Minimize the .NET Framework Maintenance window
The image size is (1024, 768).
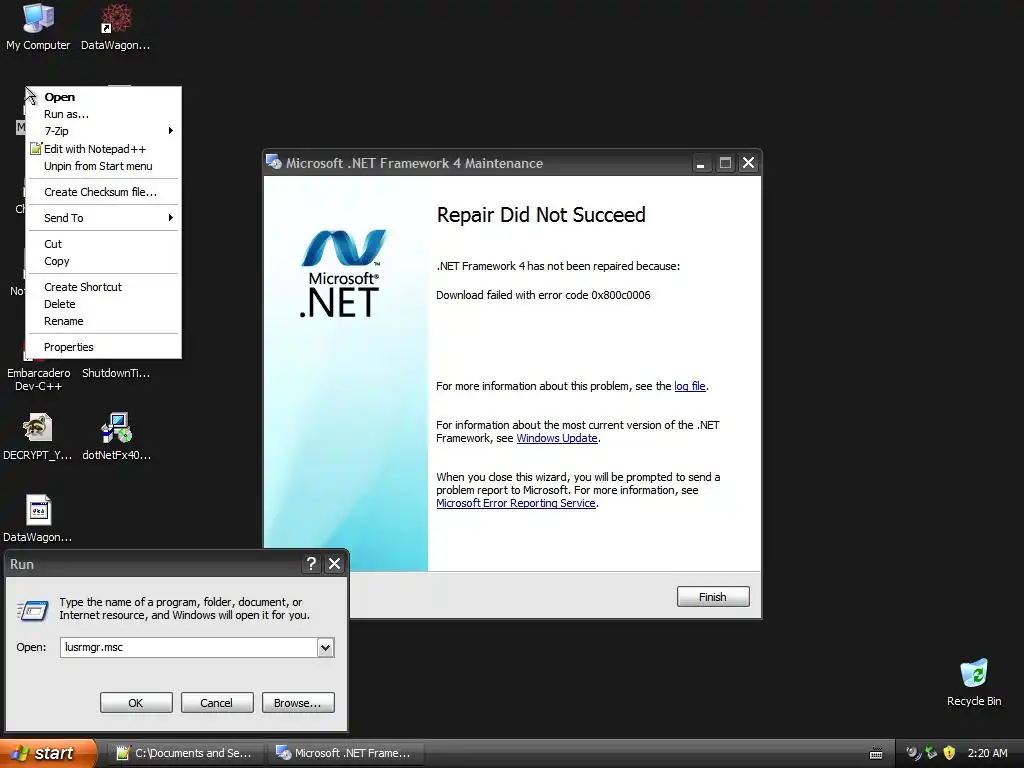701,163
